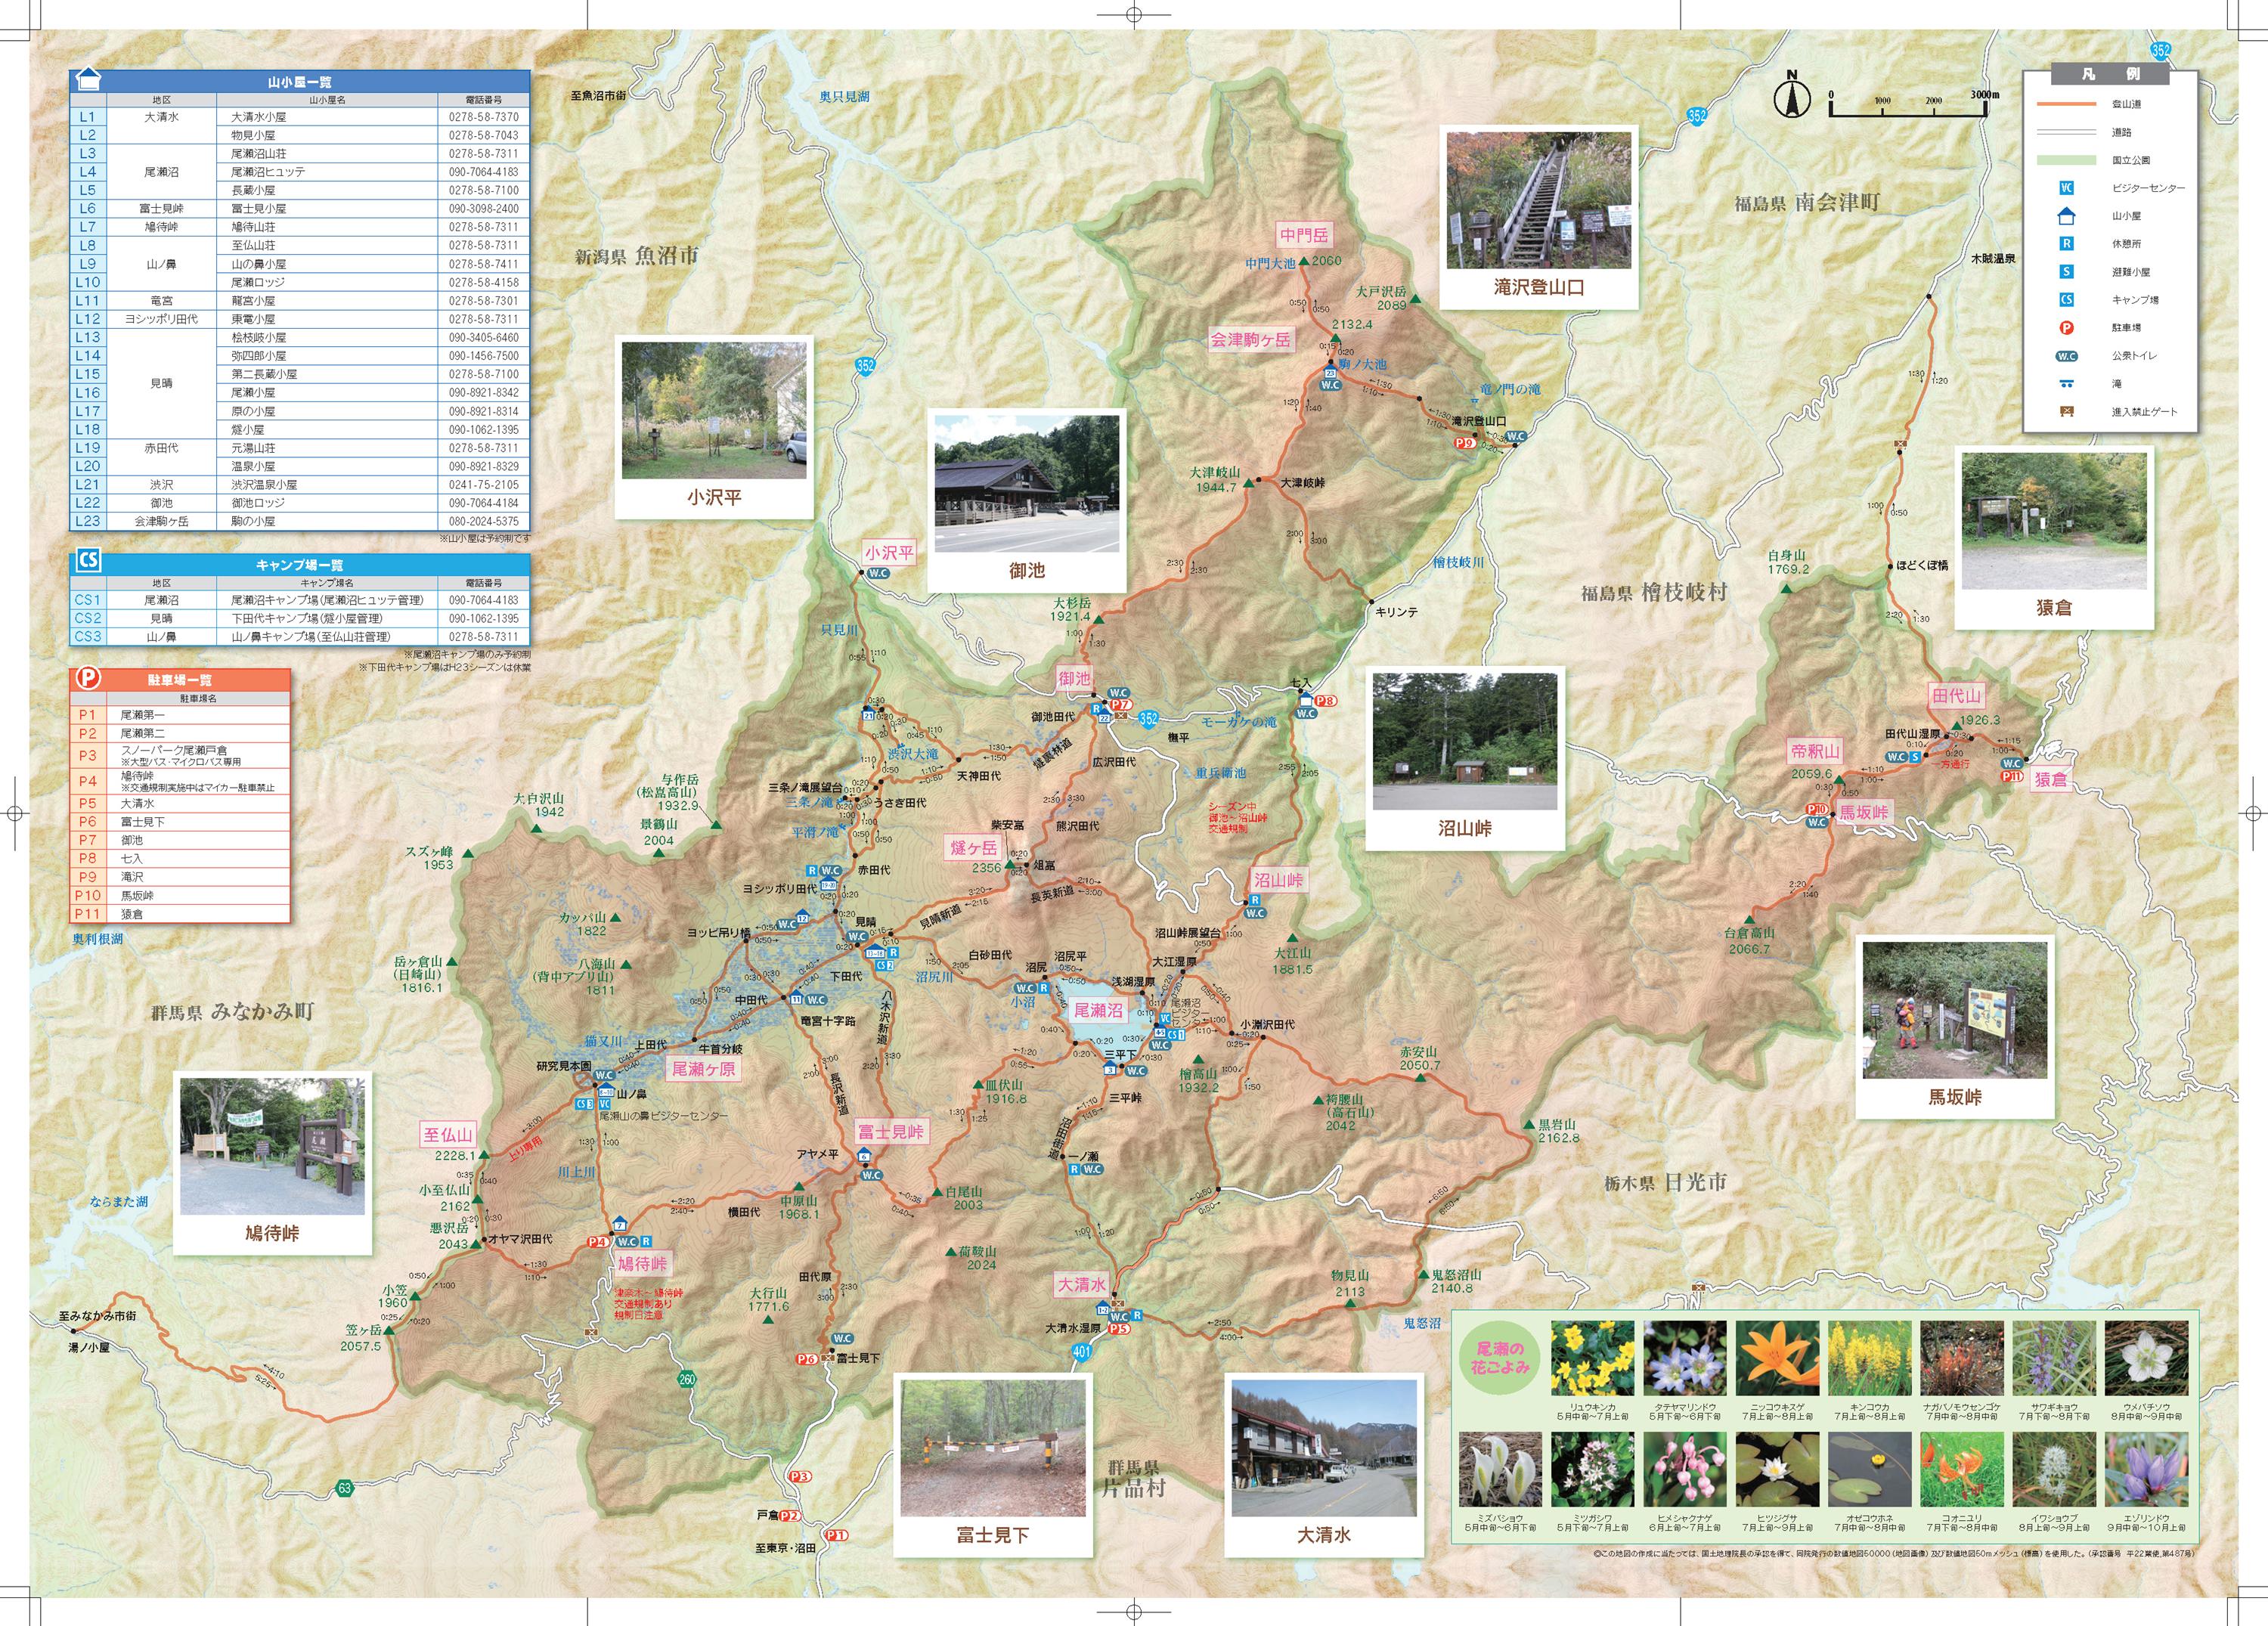Click the route 63 badge on the map
The width and height of the screenshot is (2268, 1626).
345,1488
